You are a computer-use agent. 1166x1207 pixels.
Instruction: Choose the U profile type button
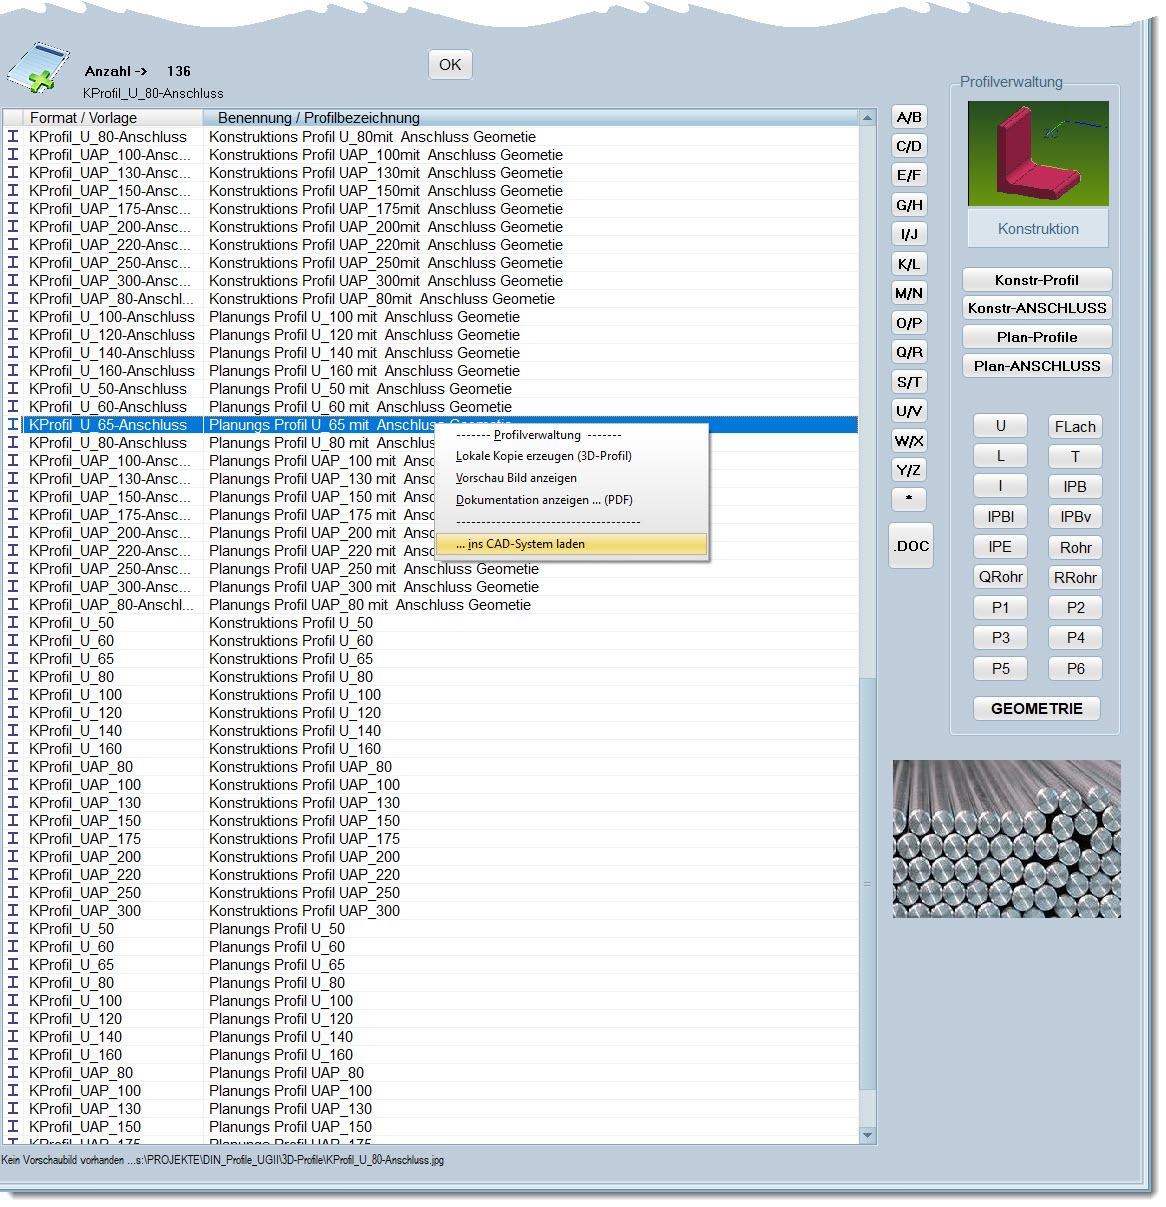pyautogui.click(x=1000, y=426)
